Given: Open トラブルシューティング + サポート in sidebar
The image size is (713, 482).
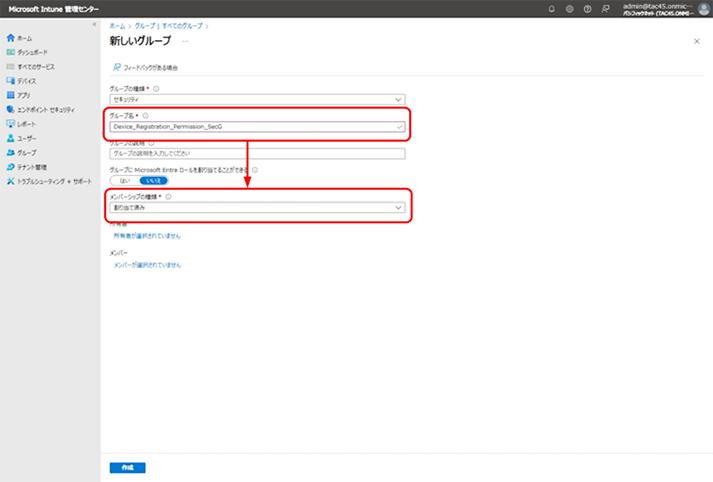Looking at the screenshot, I should point(55,181).
